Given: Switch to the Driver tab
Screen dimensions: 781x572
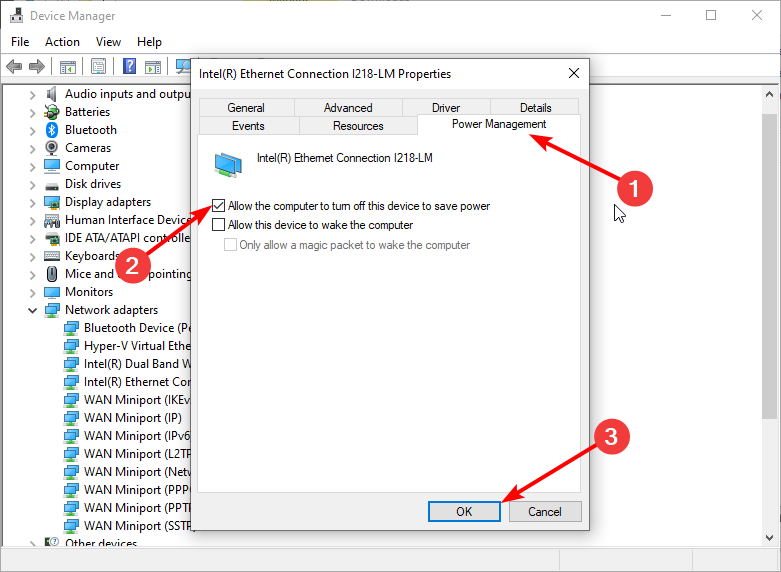Looking at the screenshot, I should (446, 108).
